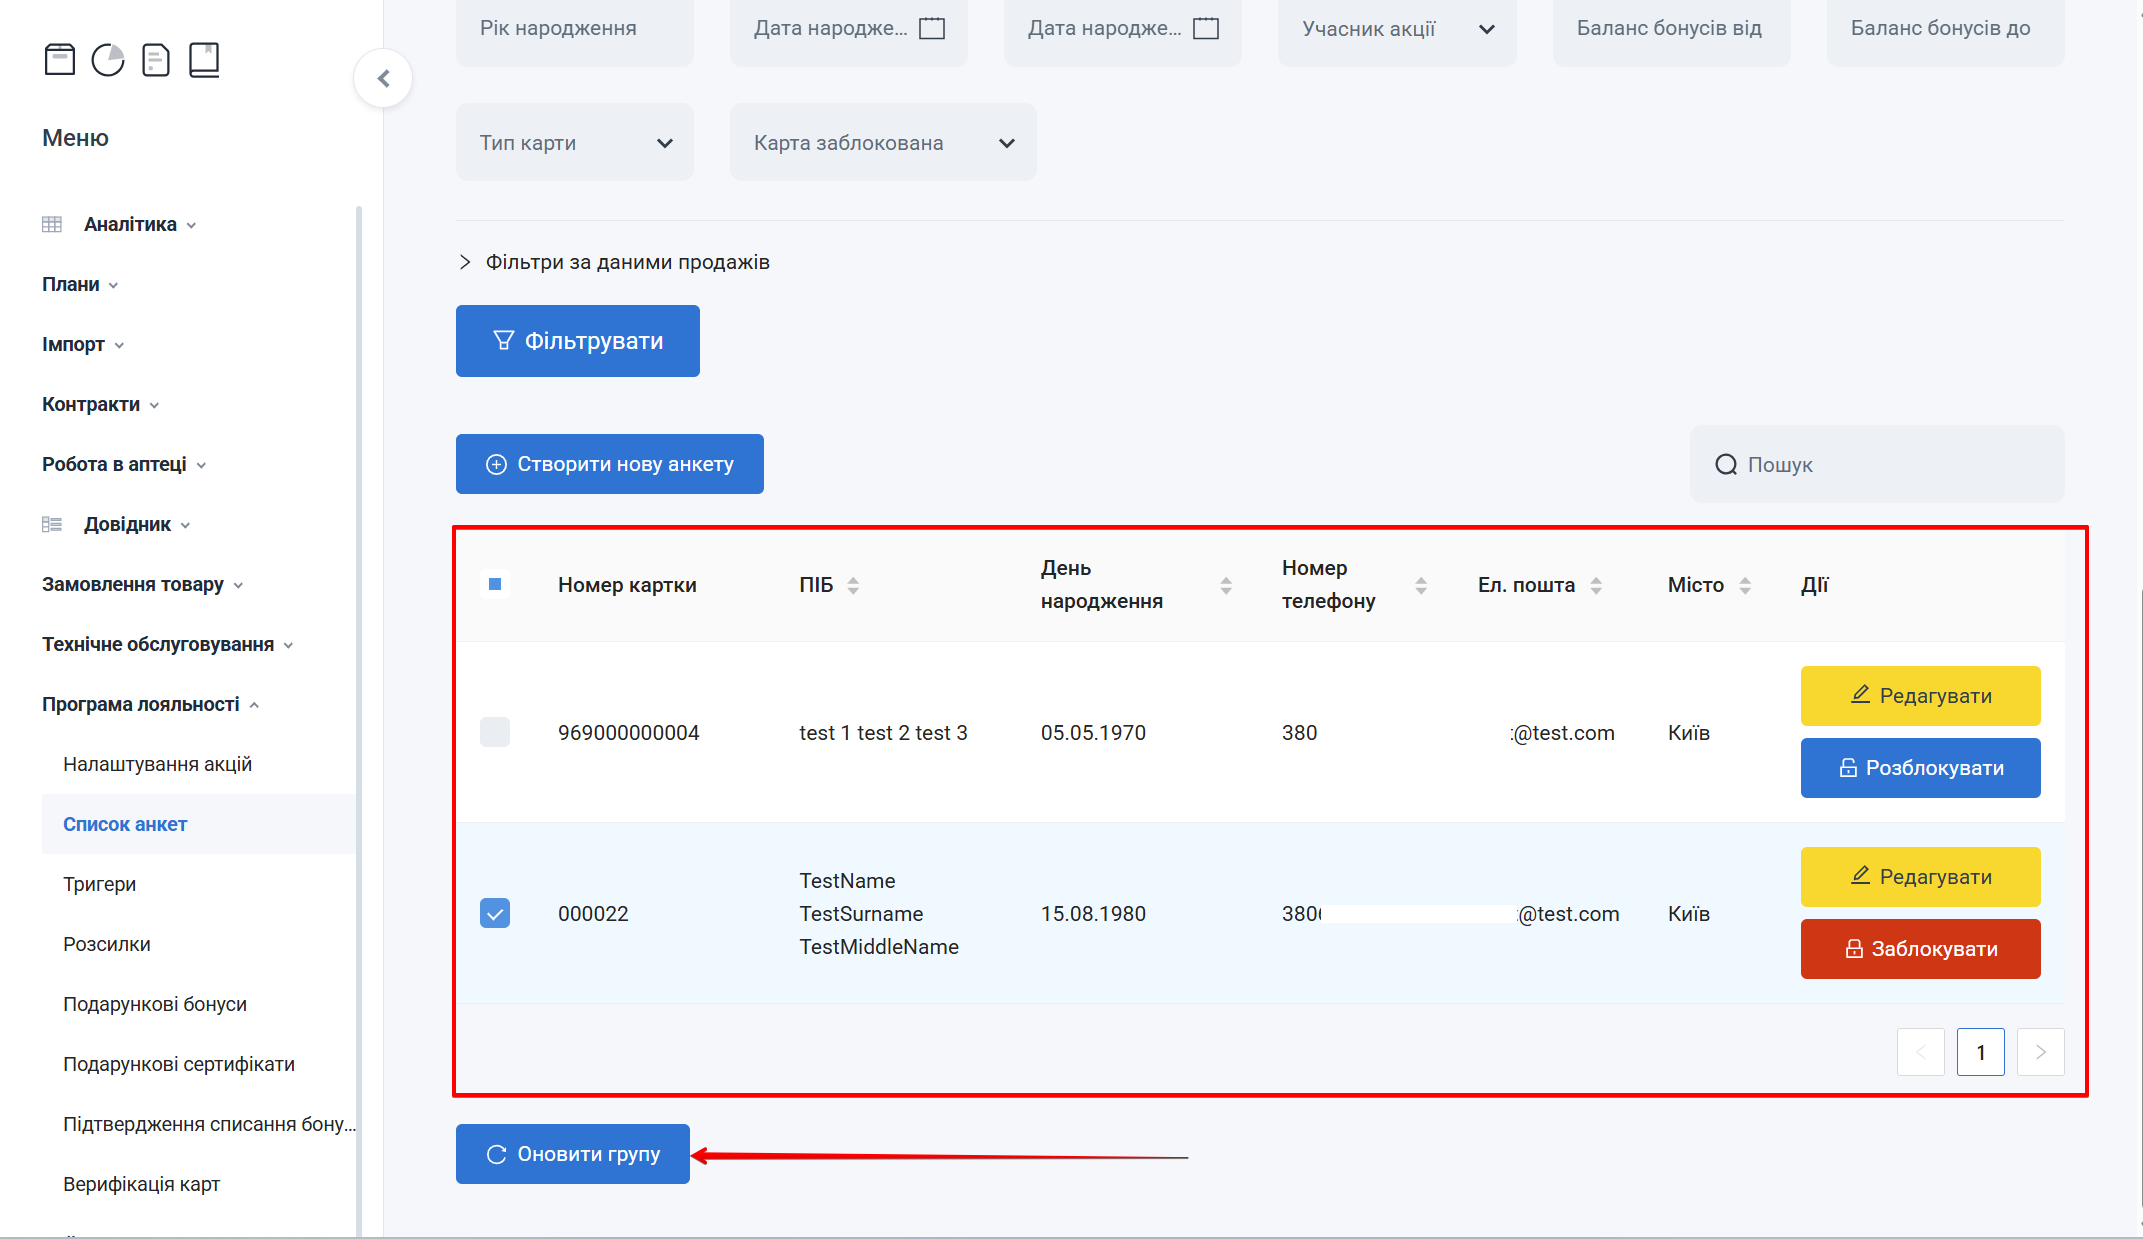This screenshot has width=2143, height=1239.
Task: Toggle the select-all checkbox in table header
Action: (x=495, y=584)
